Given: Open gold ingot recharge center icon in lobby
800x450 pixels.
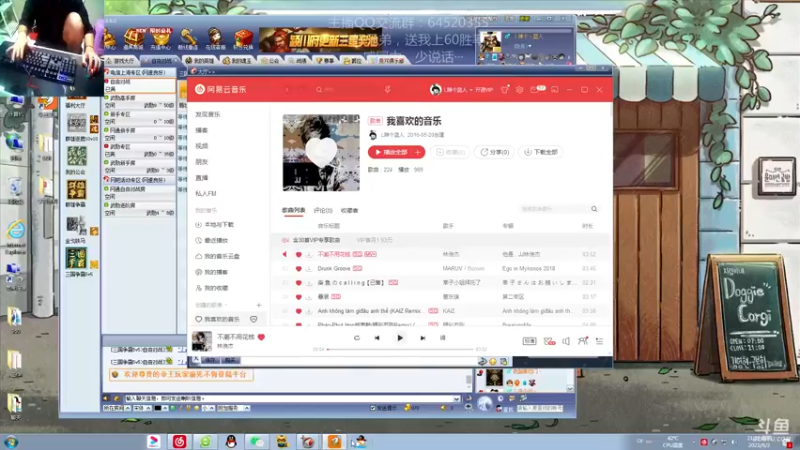Looking at the screenshot, I should tap(161, 38).
